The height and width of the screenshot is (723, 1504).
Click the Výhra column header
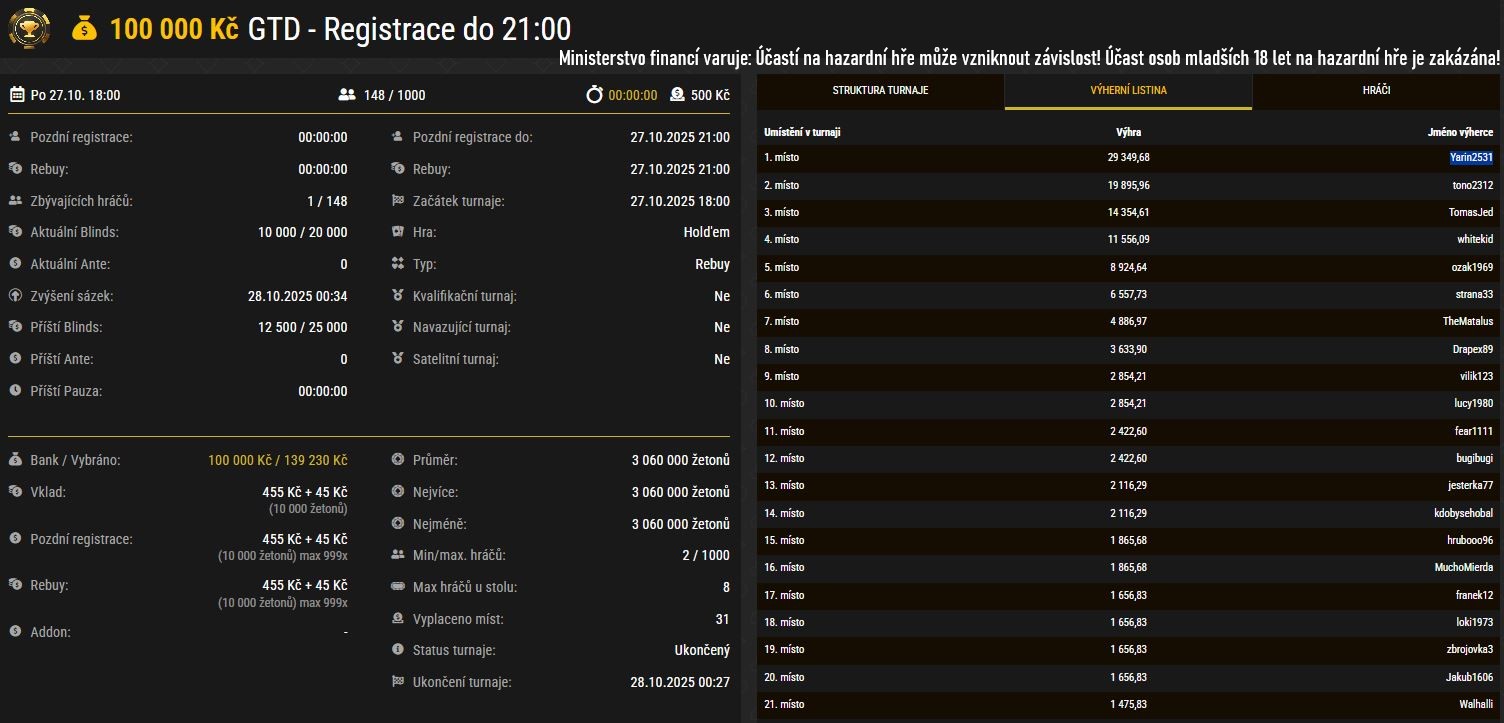coord(1128,132)
